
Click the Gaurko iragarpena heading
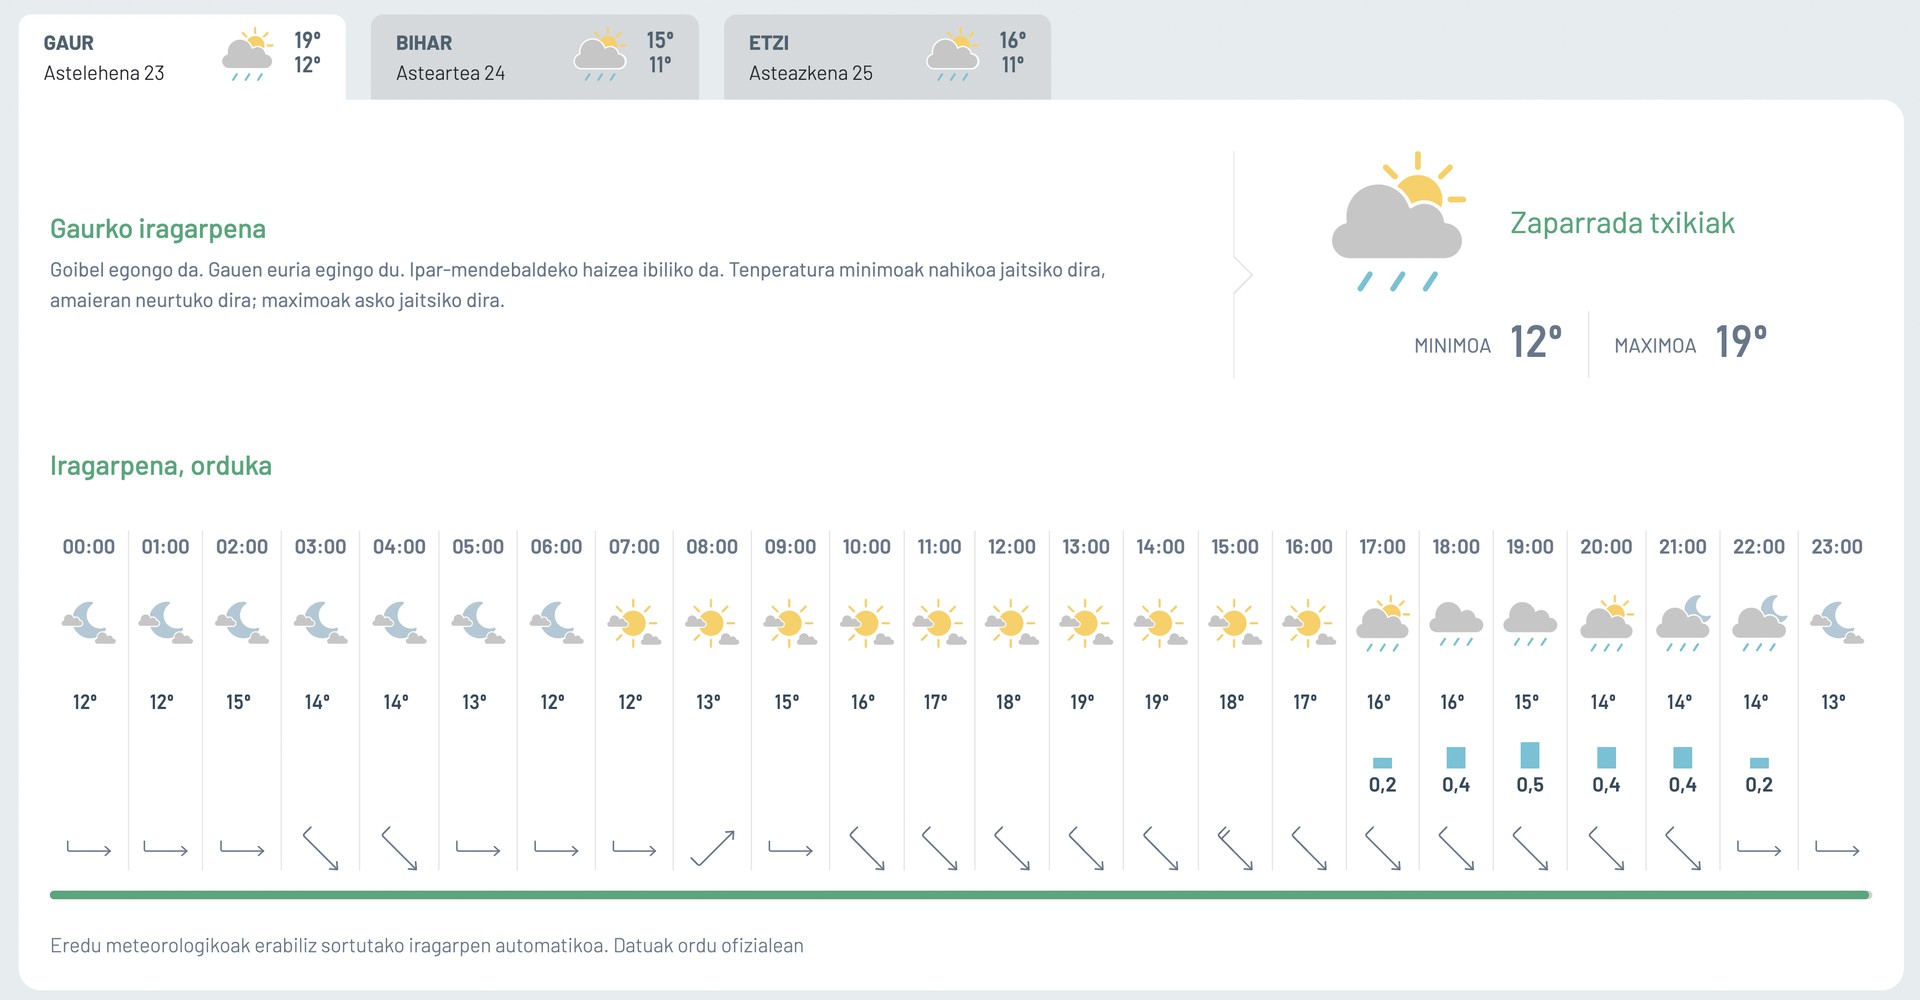coord(158,229)
